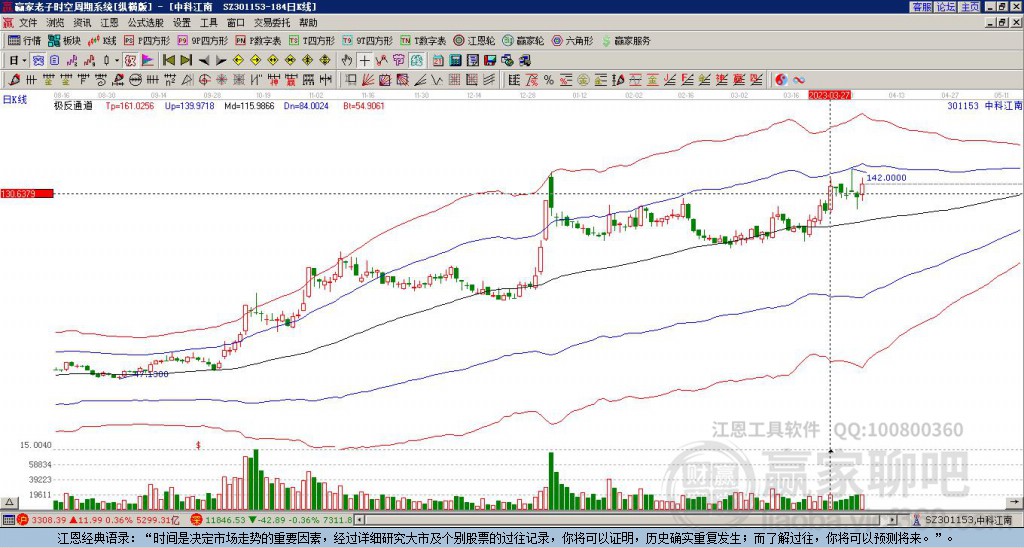
Task: Click the 客服 button in title bar
Action: tap(921, 7)
